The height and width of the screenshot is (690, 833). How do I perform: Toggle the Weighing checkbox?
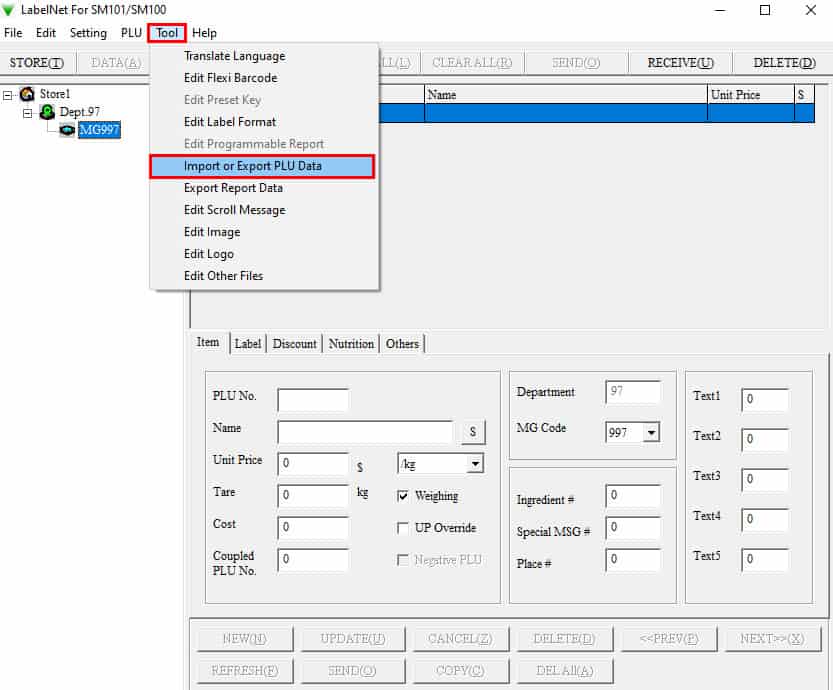[x=403, y=496]
